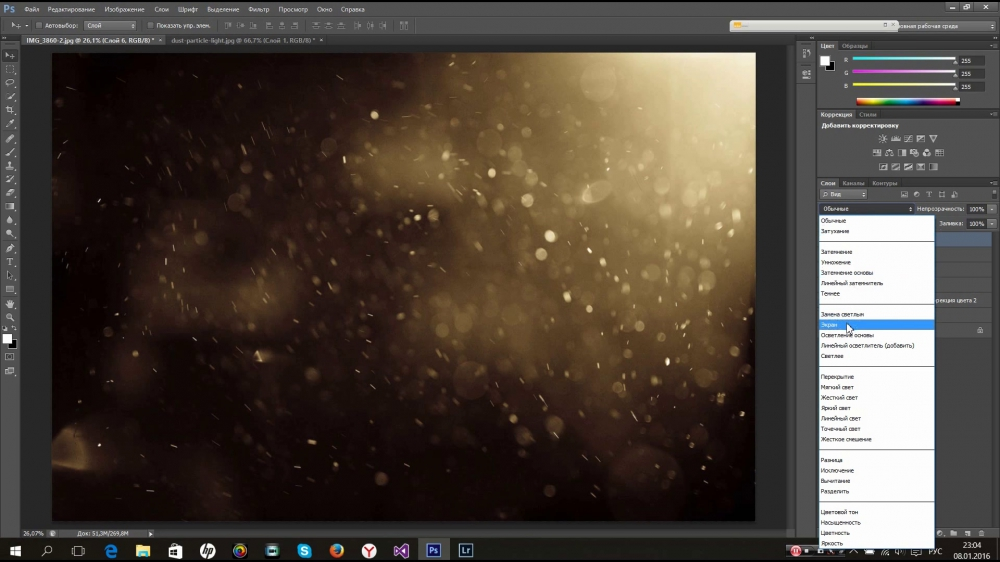Open the Слой auto-select dropdown
1000x562 pixels.
pos(108,25)
